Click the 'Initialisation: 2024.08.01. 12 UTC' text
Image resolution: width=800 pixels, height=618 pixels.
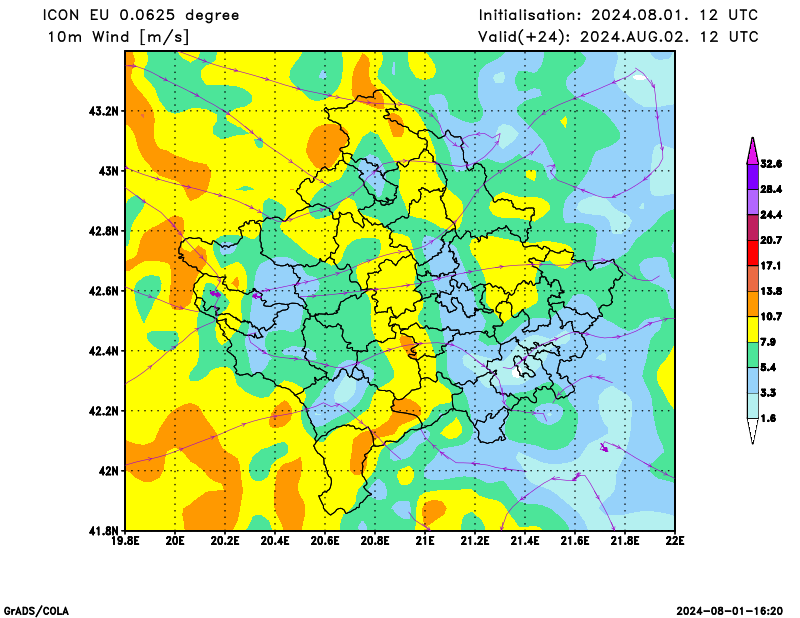[618, 15]
